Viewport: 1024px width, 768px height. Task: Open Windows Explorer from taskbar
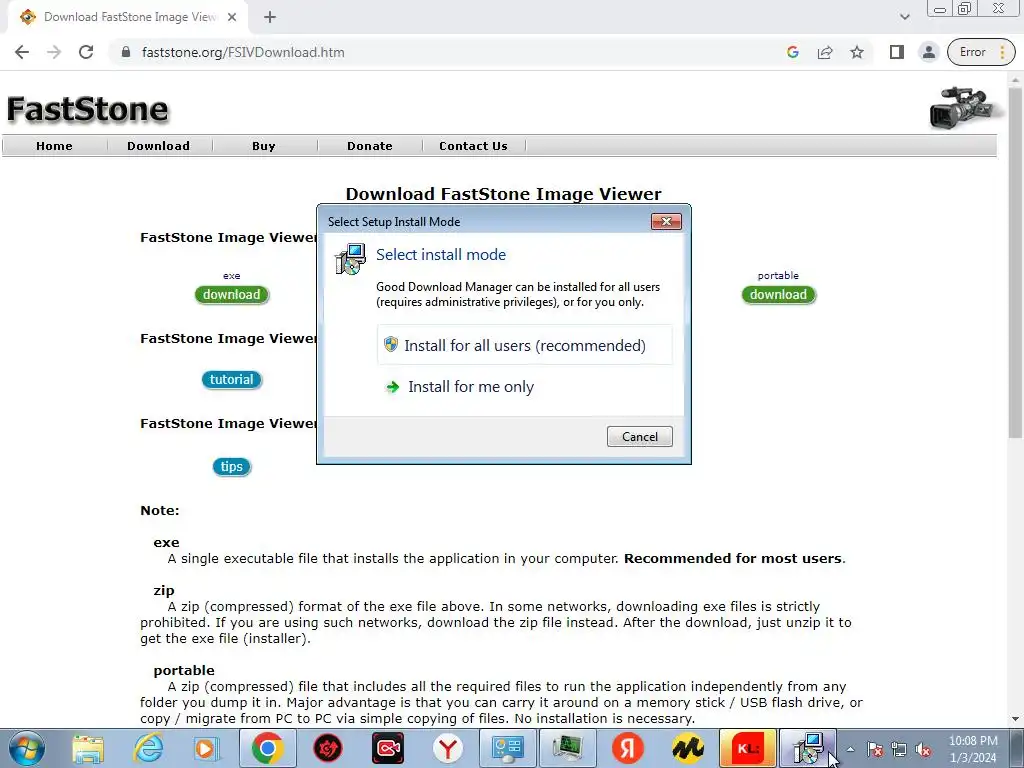(88, 748)
